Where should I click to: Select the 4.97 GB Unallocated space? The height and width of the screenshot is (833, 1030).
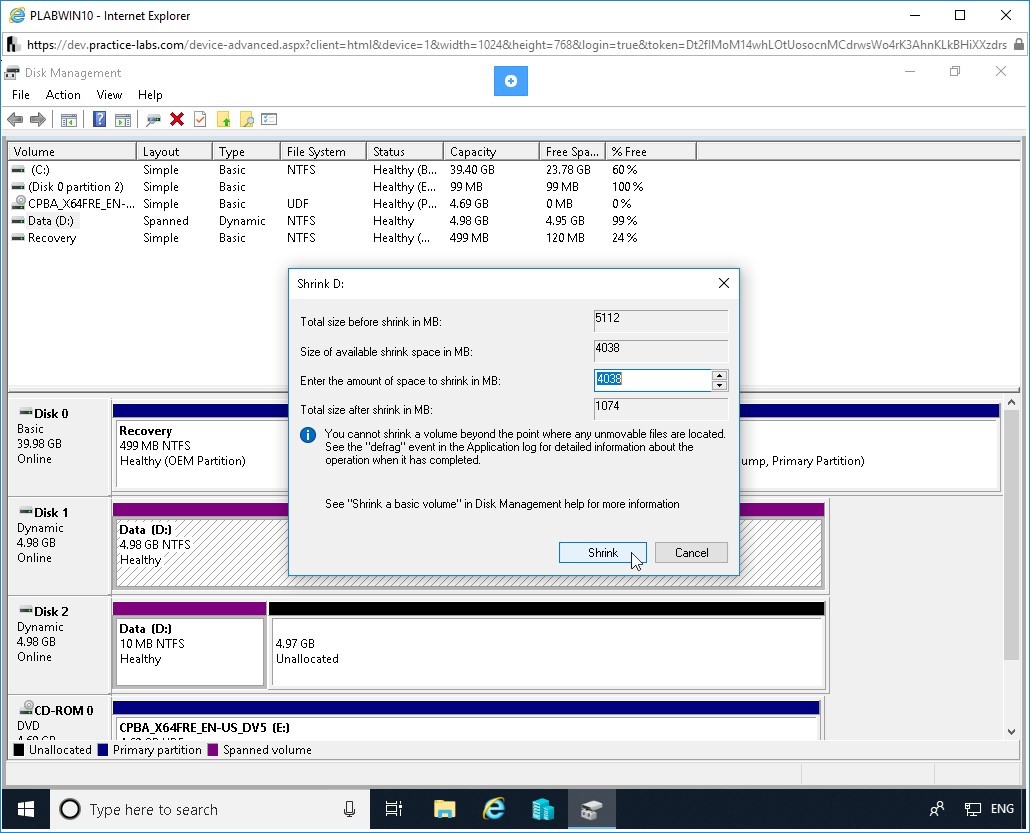(547, 652)
